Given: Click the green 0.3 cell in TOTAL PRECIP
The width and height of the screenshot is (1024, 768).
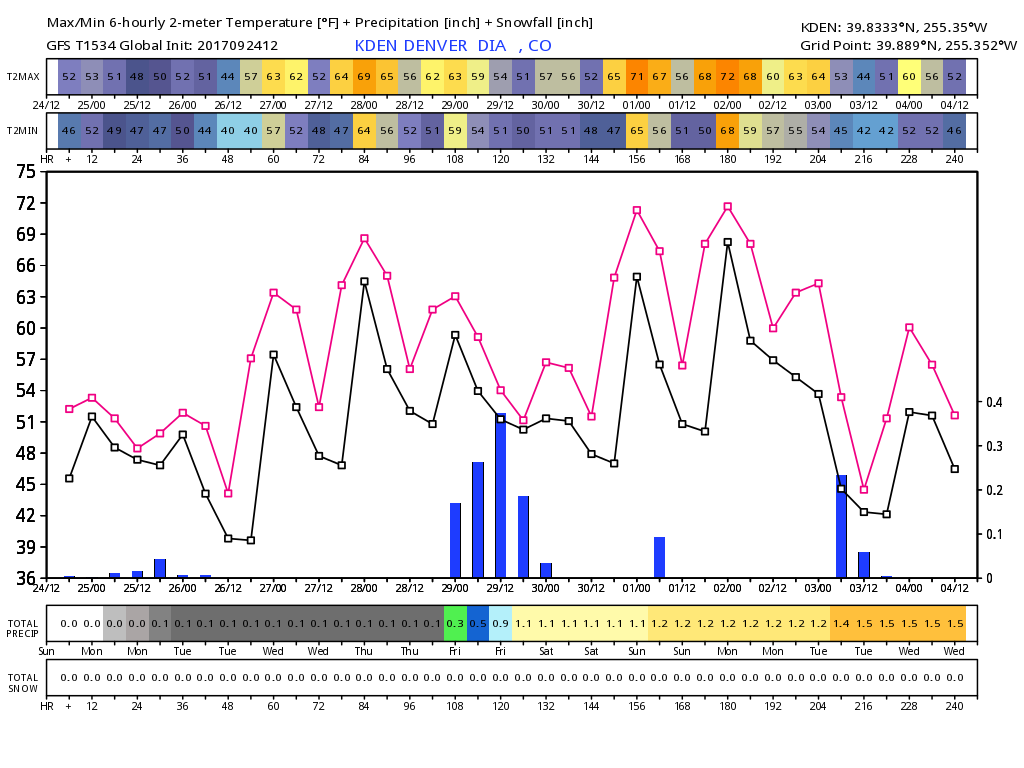Looking at the screenshot, I should (x=455, y=624).
